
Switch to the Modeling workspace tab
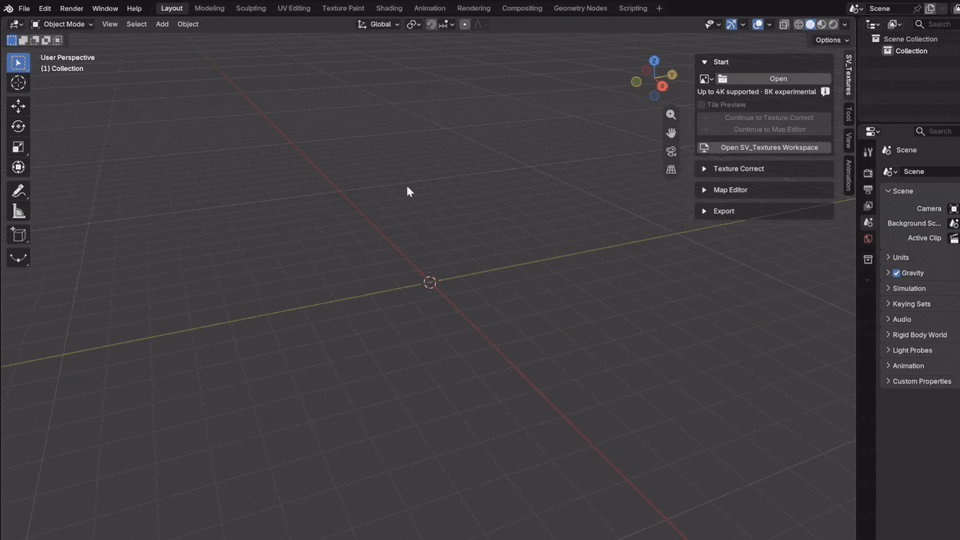(209, 9)
